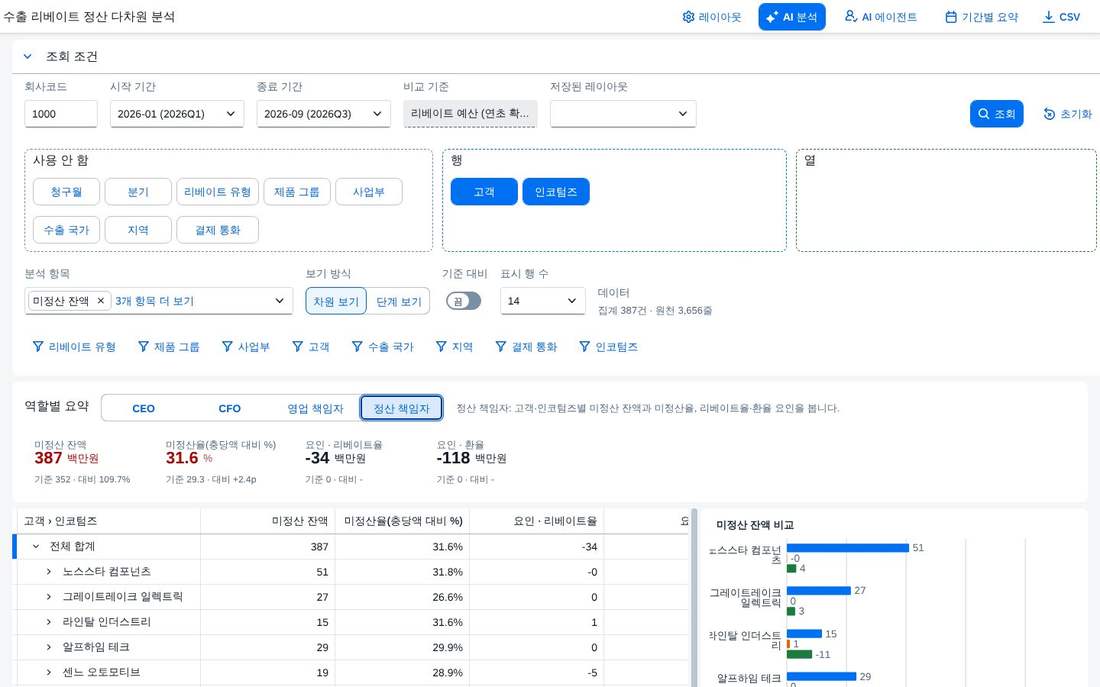Filter by 인코텀즈 funnel icon

pos(584,346)
